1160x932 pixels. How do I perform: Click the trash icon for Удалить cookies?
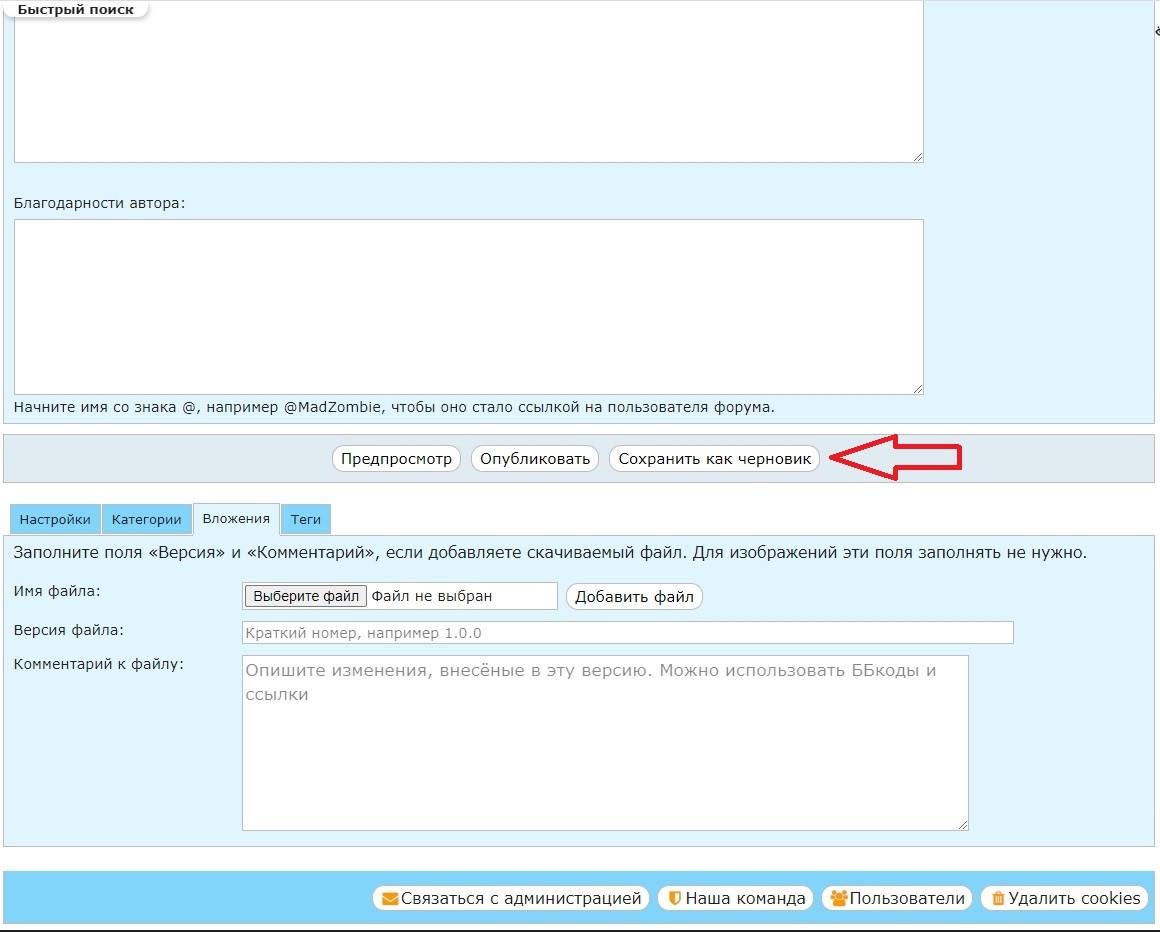pyautogui.click(x=997, y=898)
